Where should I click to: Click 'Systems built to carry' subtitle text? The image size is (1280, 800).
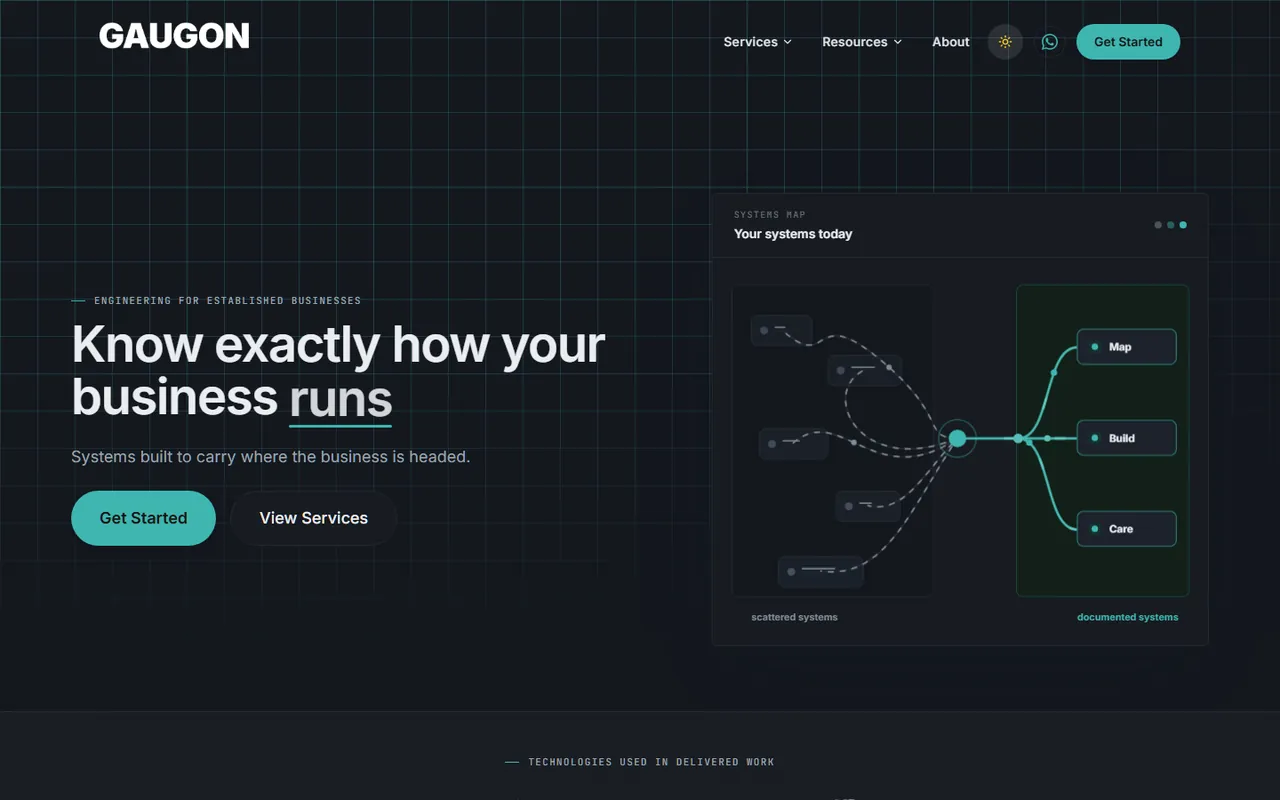[x=270, y=457]
